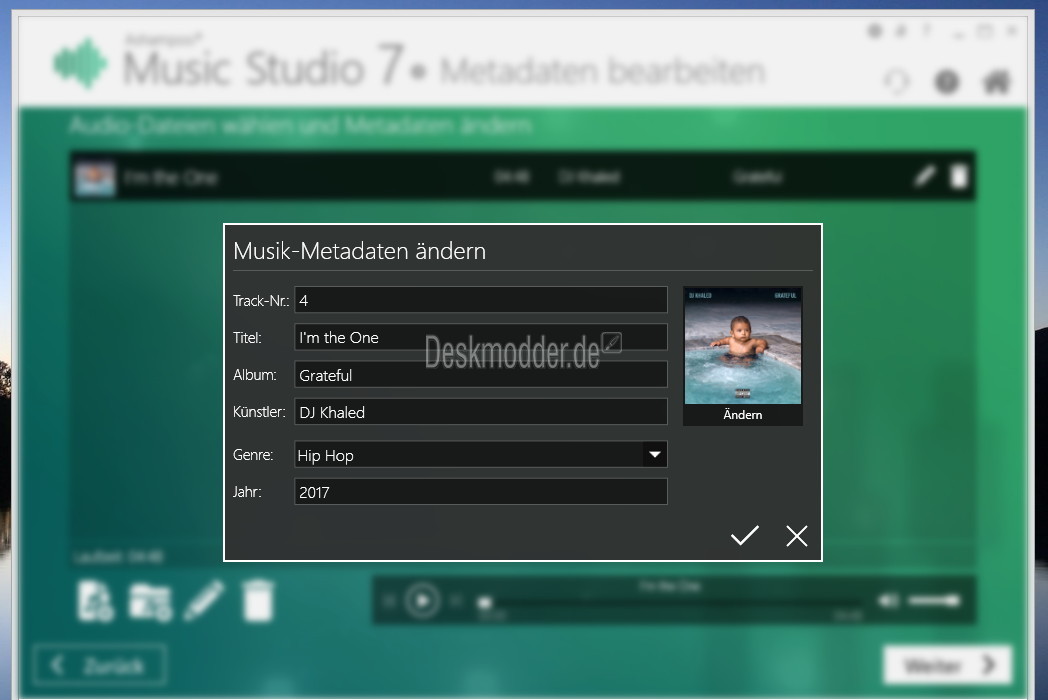The height and width of the screenshot is (700, 1048).
Task: Click the trash icon in track row
Action: click(x=958, y=177)
